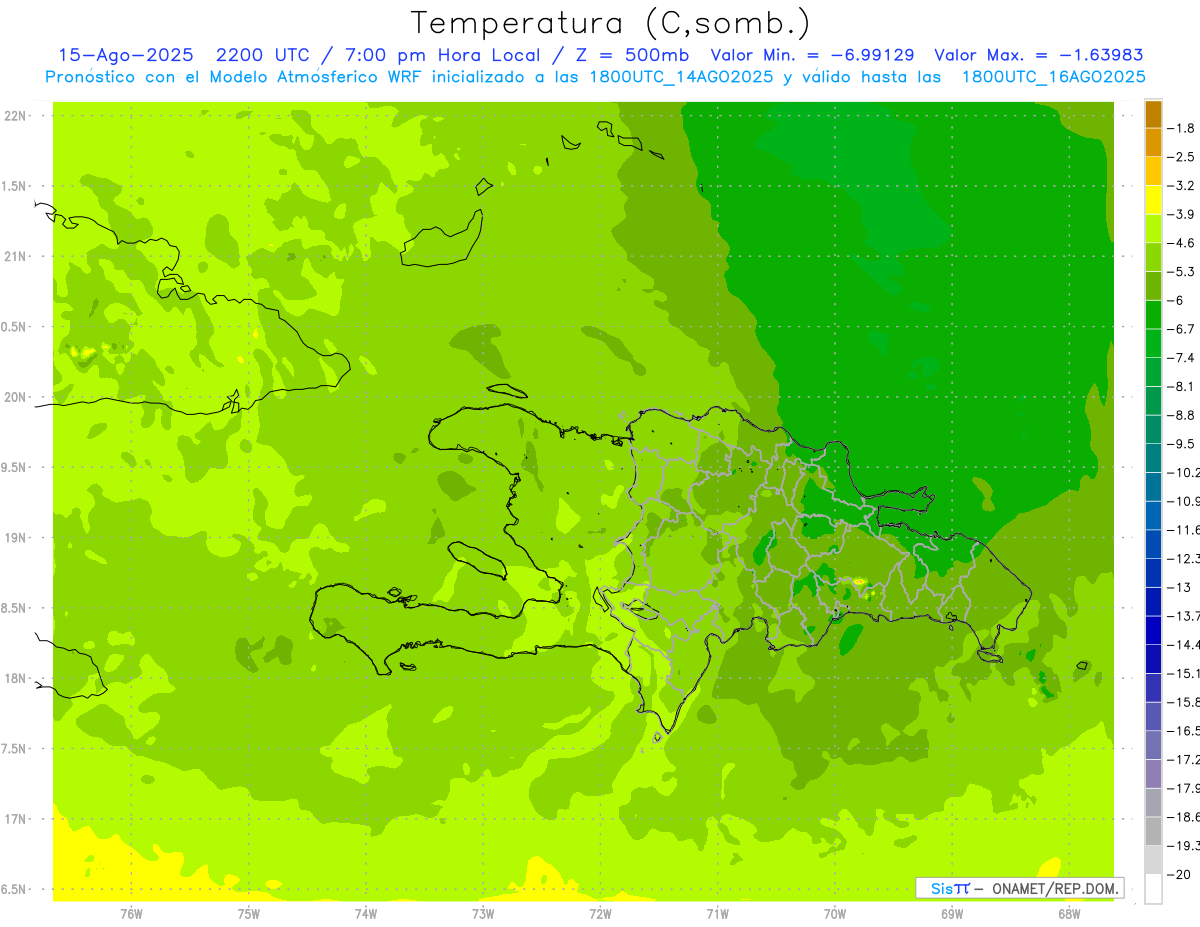Click the '-1.8' legend value
Image resolution: width=1200 pixels, height=927 pixels.
(x=1183, y=128)
